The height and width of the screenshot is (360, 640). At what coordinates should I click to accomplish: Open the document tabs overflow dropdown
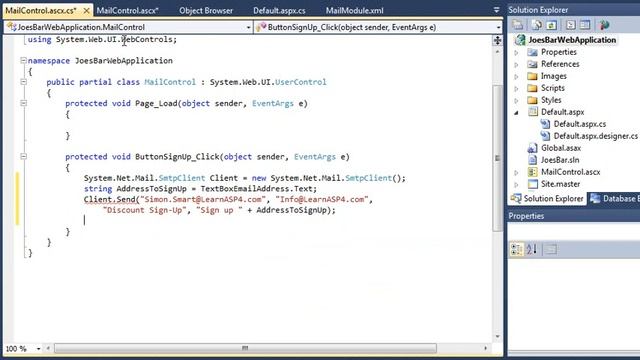[x=496, y=10]
